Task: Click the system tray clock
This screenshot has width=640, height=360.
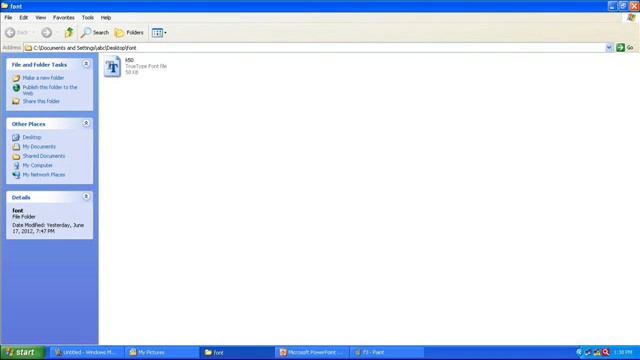Action: point(623,352)
